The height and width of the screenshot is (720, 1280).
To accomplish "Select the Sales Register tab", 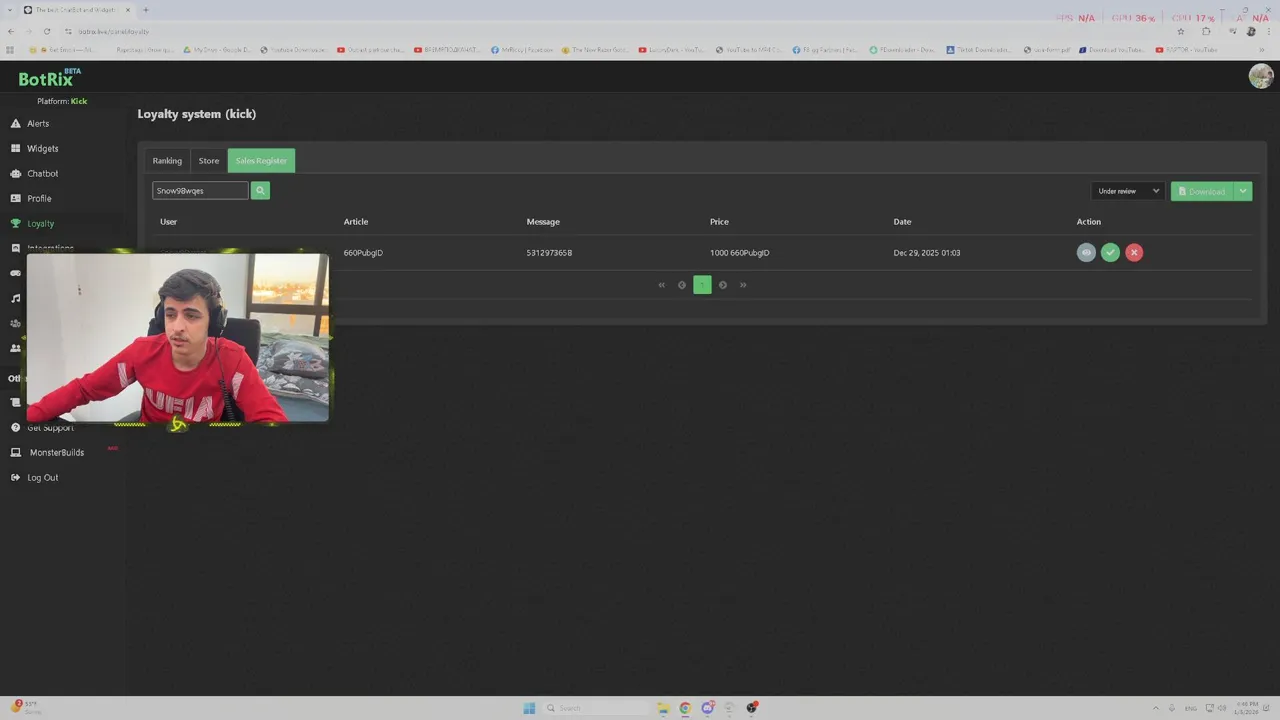I will point(261,161).
